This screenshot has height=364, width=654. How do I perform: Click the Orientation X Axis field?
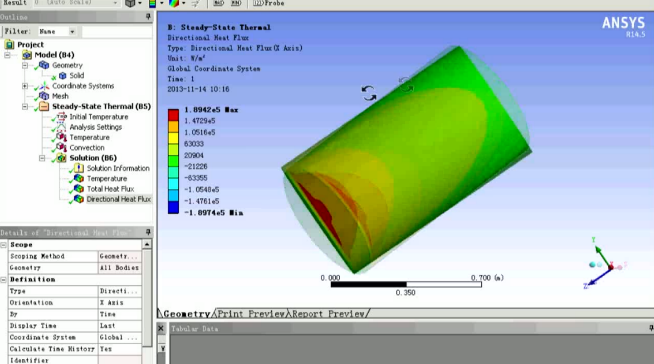120,303
